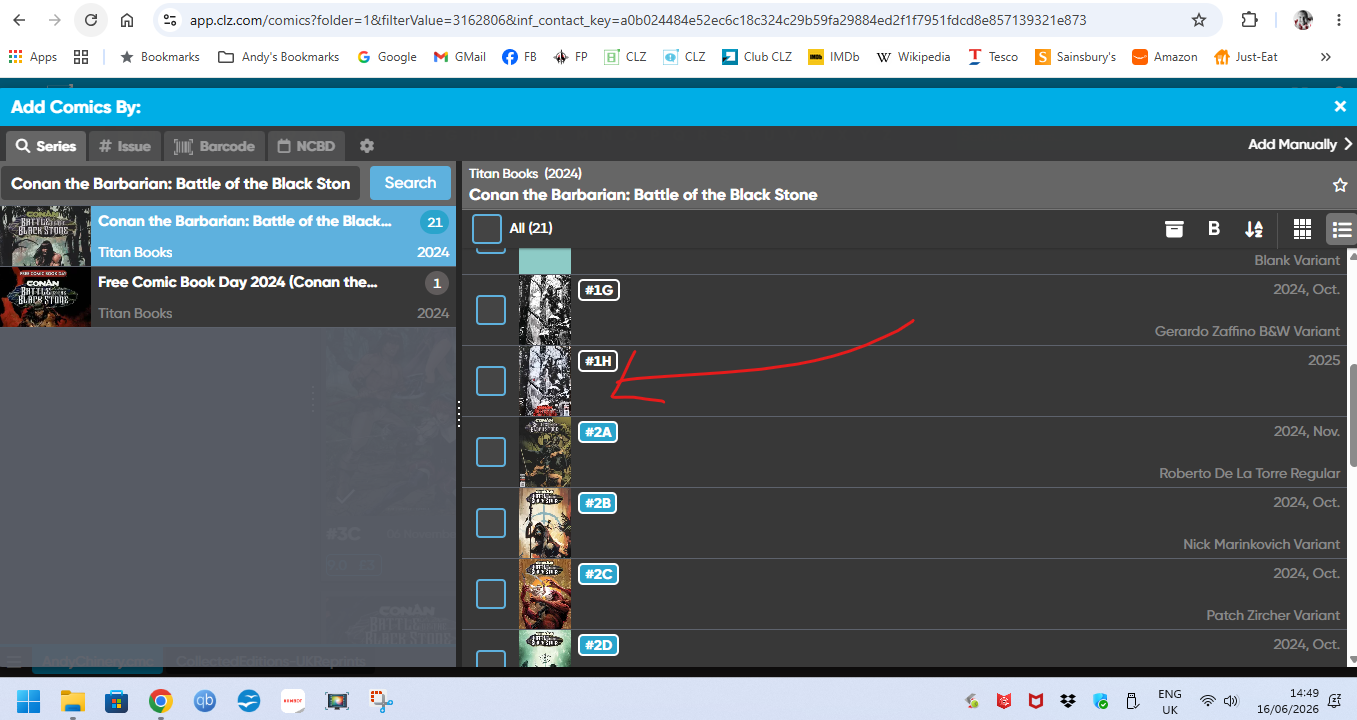The image size is (1357, 720).
Task: Select Free Comic Book Day 2024 result
Action: pos(228,297)
